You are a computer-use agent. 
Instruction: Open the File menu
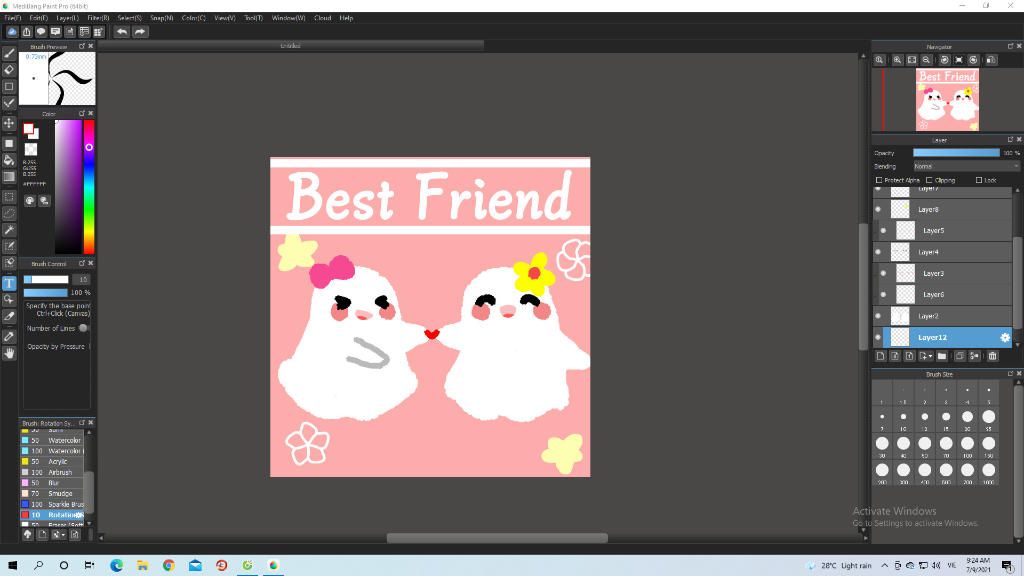click(13, 18)
